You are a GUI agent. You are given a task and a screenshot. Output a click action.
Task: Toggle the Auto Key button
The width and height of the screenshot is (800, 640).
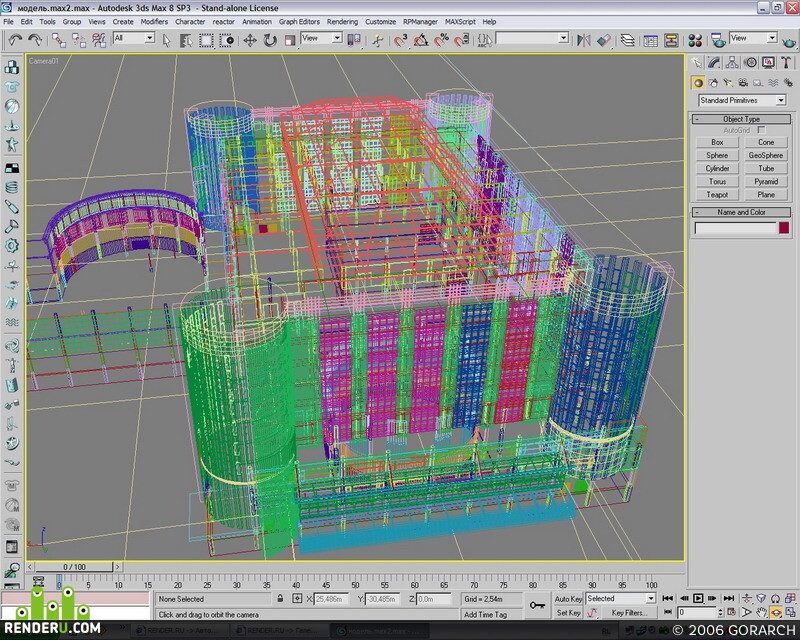point(568,599)
